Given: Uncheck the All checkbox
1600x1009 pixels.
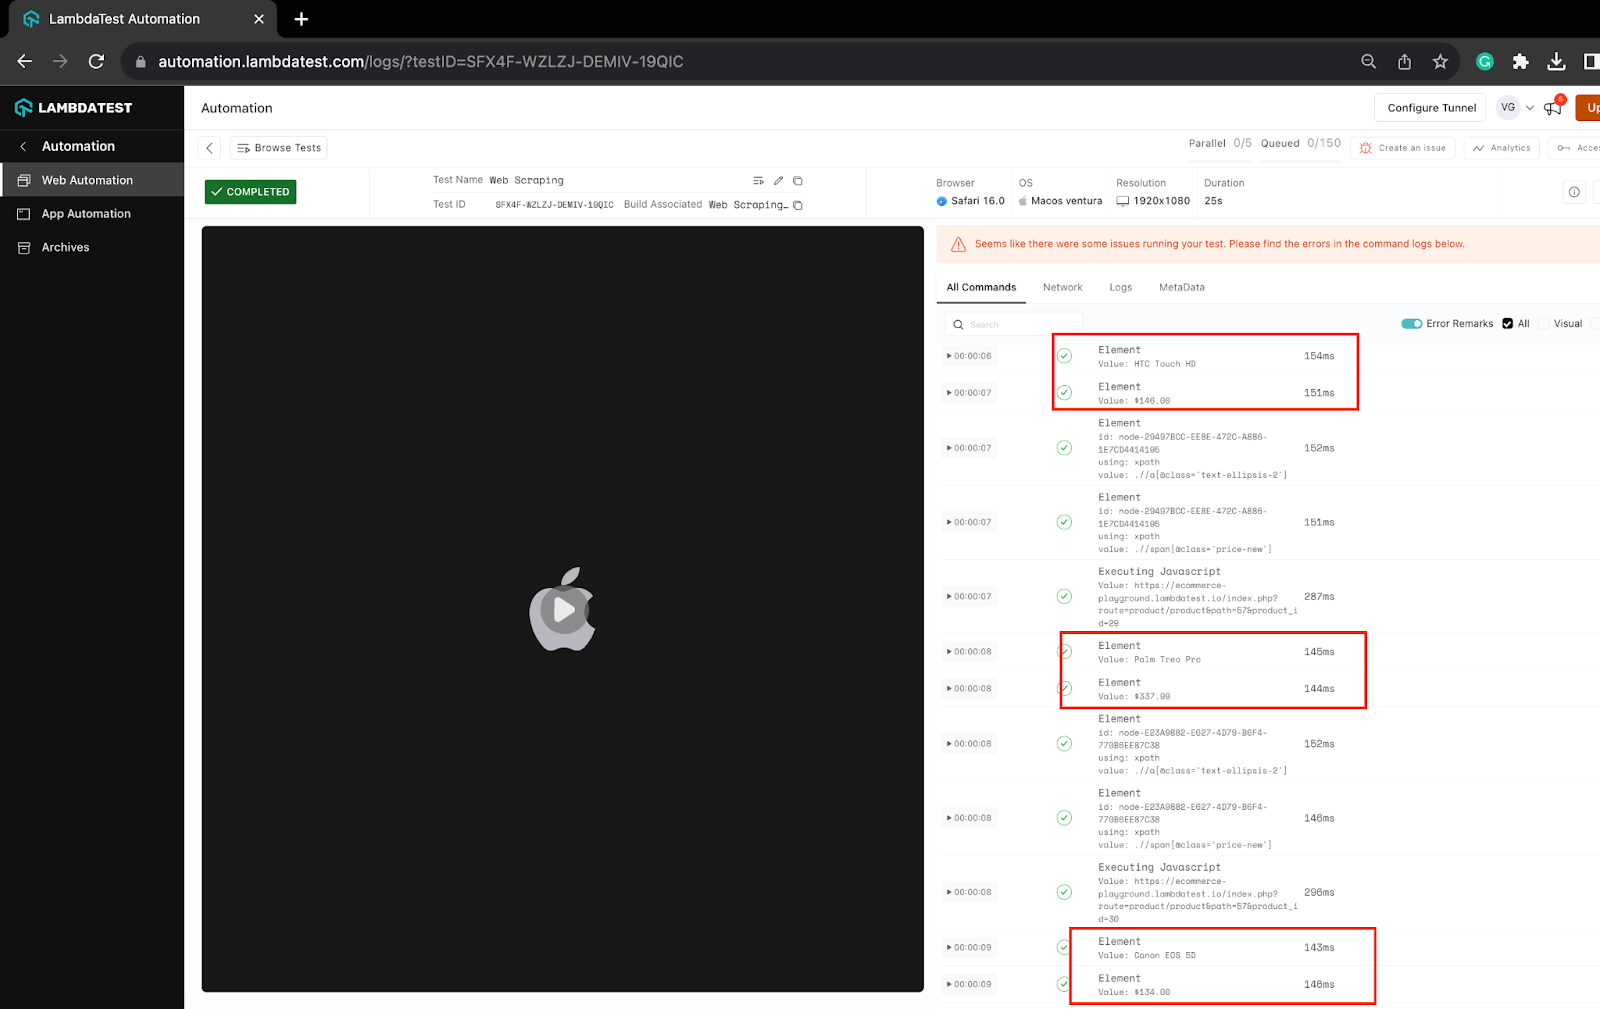Looking at the screenshot, I should [x=1506, y=323].
